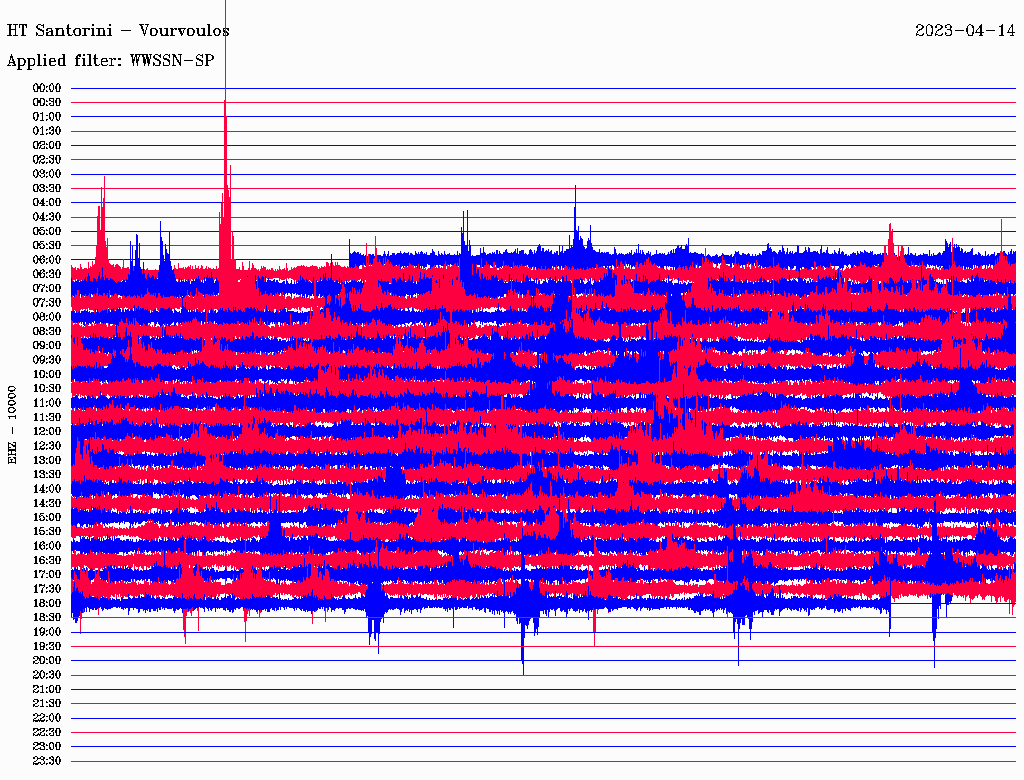Click the date 2023-04-14 in the header
Viewport: 1024px width, 780px height.
pyautogui.click(x=964, y=31)
